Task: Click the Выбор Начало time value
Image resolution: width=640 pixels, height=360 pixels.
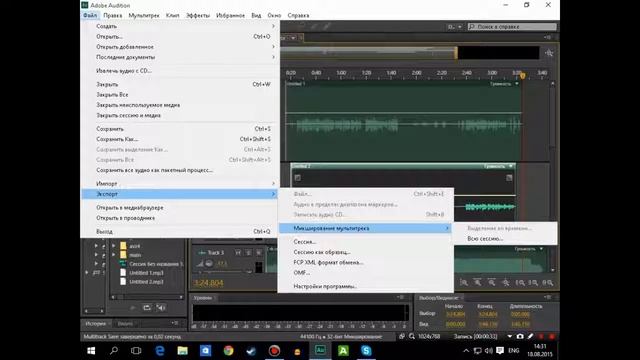Action: coord(456,314)
